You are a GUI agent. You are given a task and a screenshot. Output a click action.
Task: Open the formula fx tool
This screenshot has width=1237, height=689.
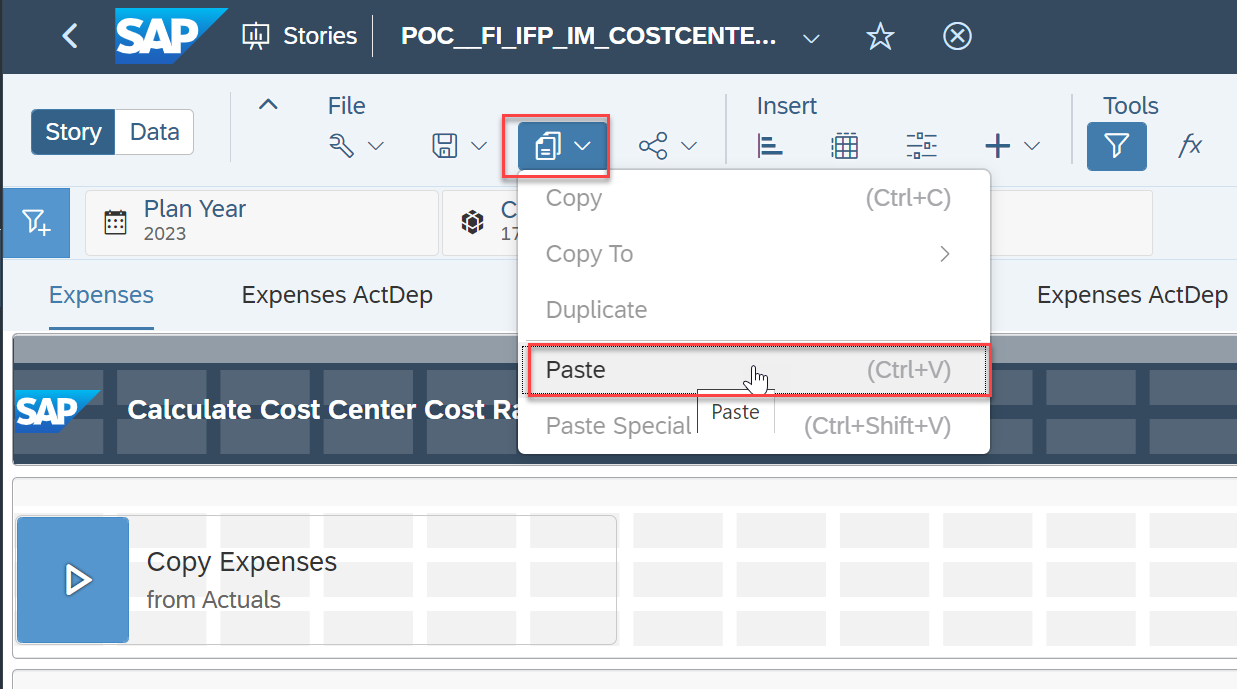(1189, 146)
